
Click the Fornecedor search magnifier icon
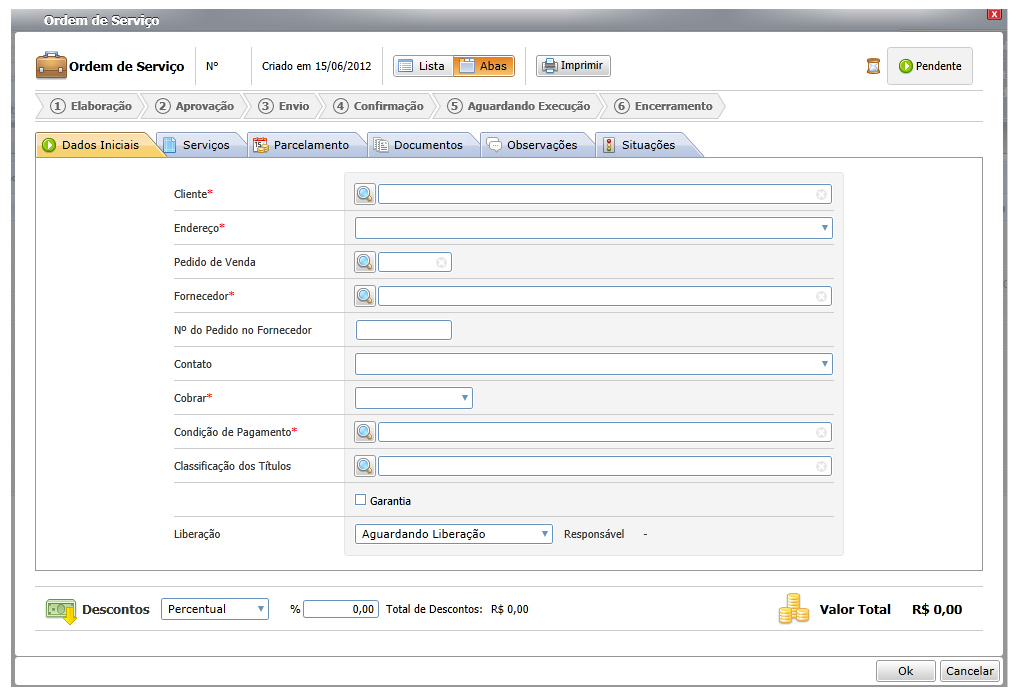365,296
